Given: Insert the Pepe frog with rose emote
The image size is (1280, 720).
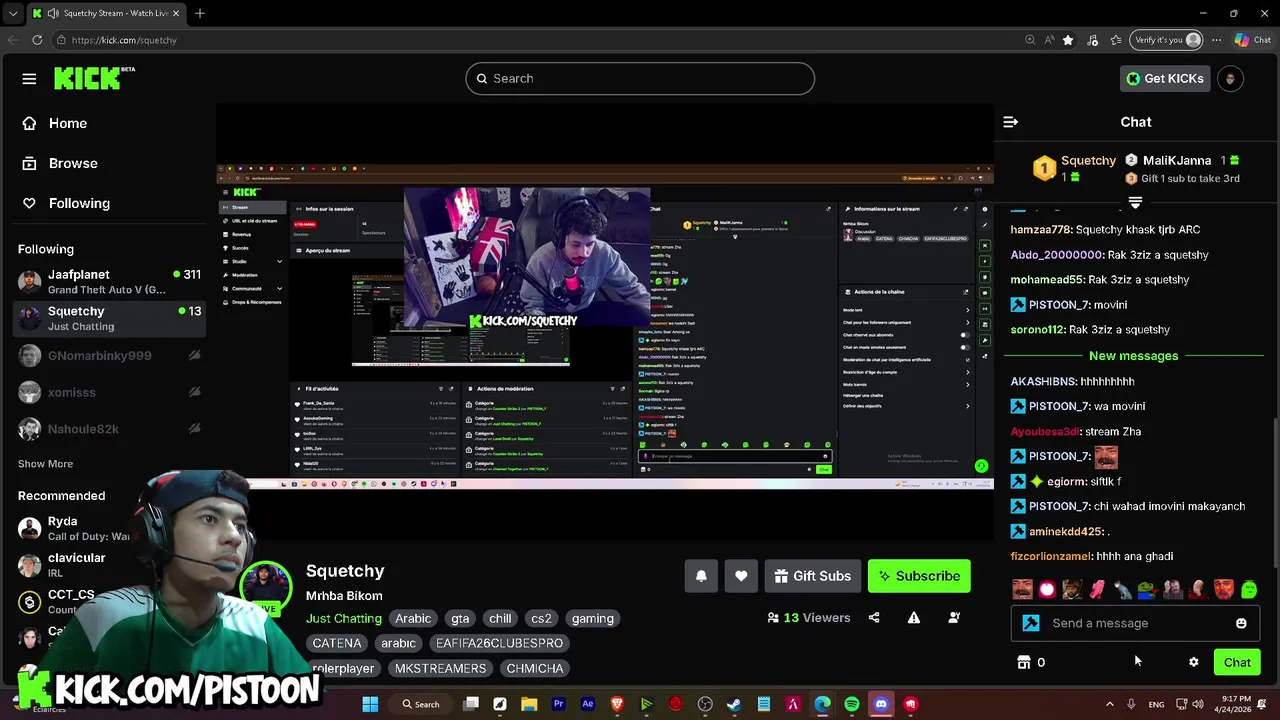Looking at the screenshot, I should (1147, 589).
